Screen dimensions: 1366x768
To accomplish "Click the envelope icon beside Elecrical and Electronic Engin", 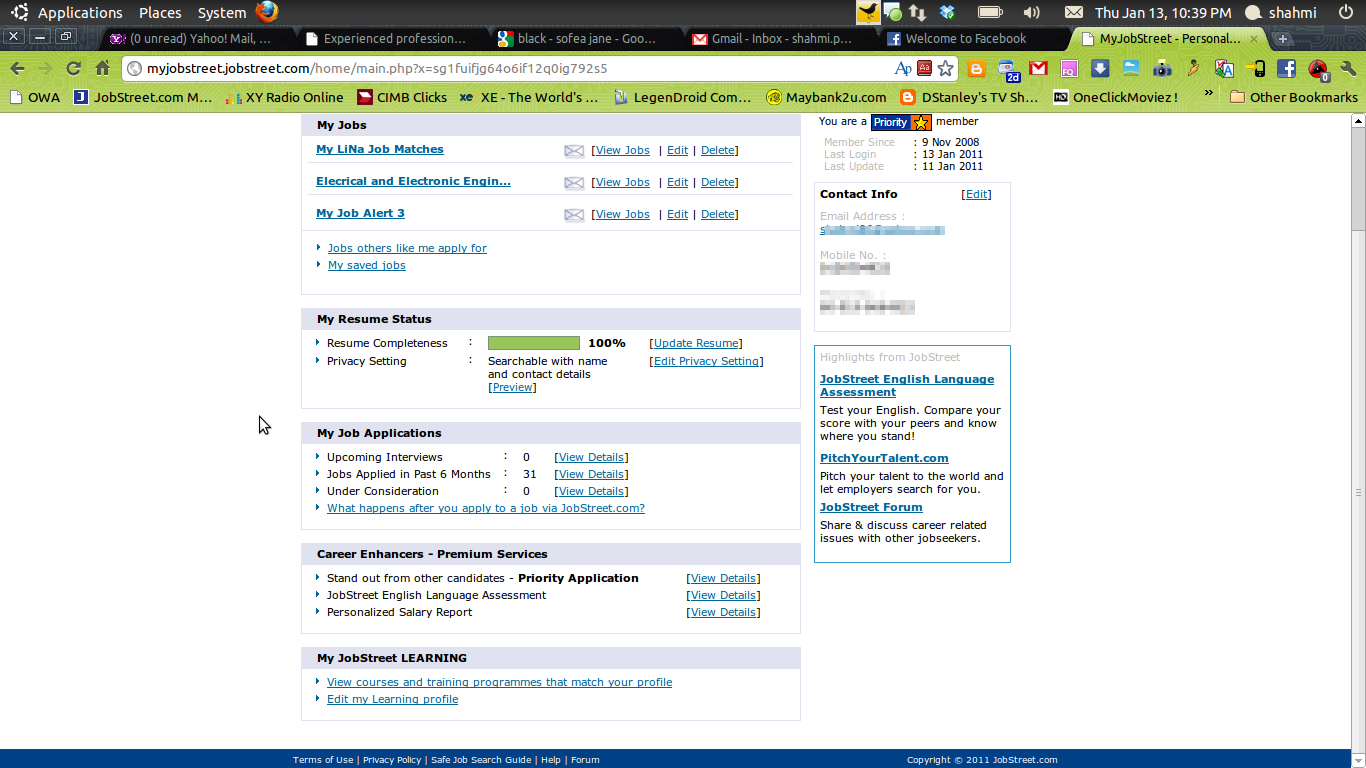I will pyautogui.click(x=574, y=183).
